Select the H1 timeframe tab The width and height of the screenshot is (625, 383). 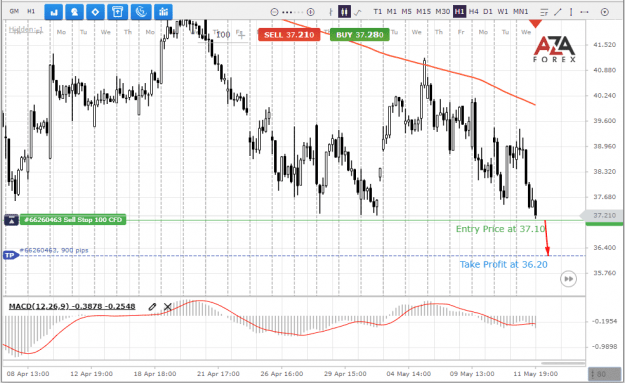point(459,12)
